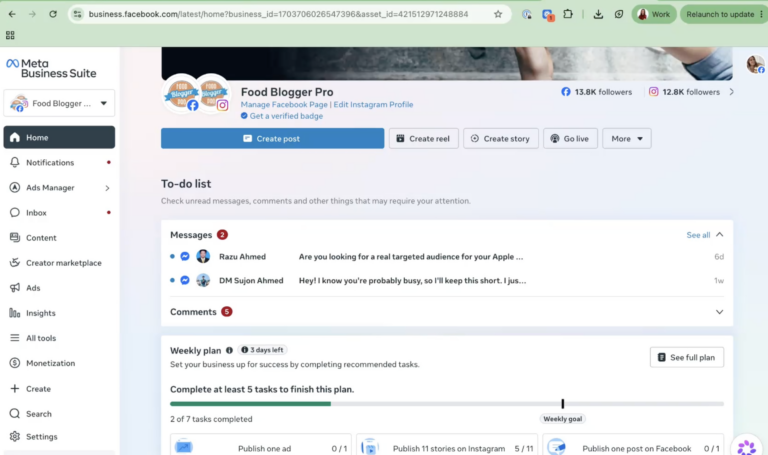The image size is (768, 455).
Task: Click the Comments heading with badge
Action: [201, 312]
